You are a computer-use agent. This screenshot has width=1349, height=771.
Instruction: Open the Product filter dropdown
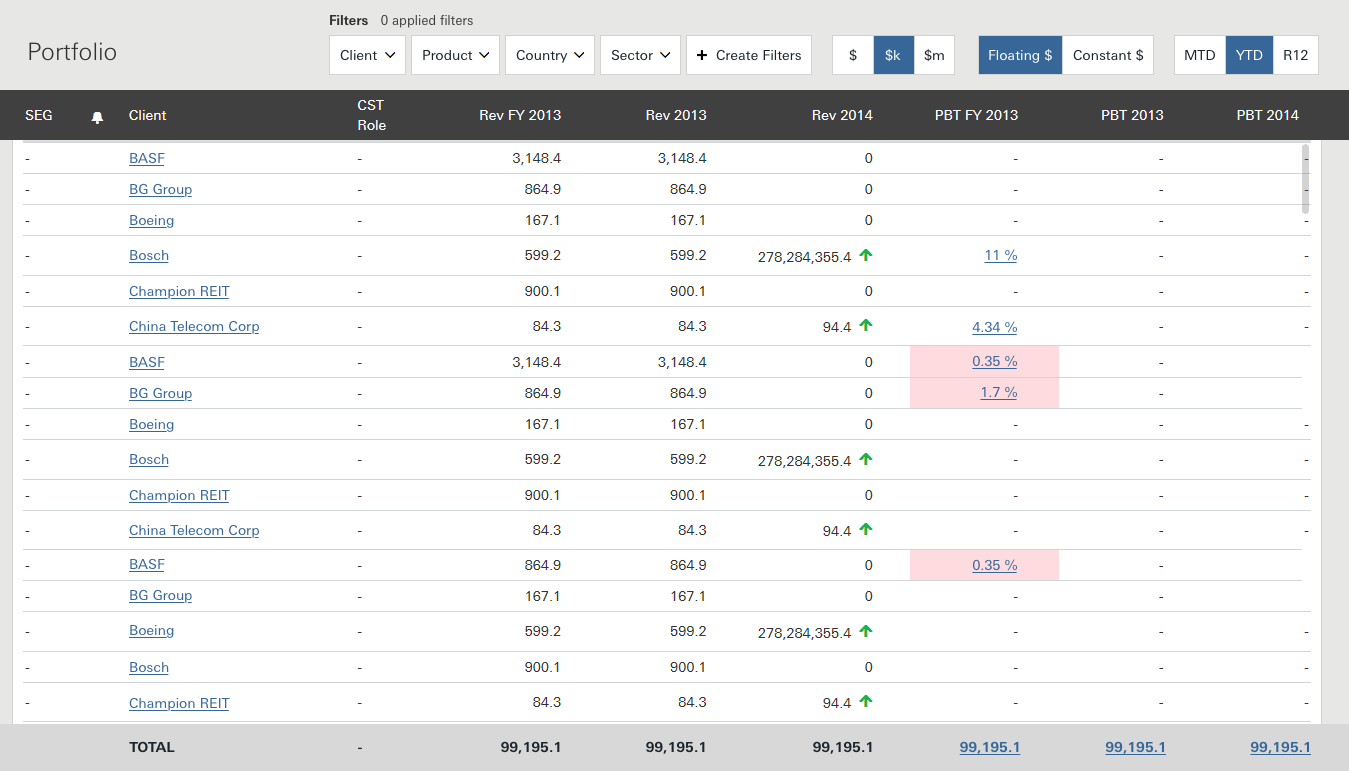pos(455,55)
